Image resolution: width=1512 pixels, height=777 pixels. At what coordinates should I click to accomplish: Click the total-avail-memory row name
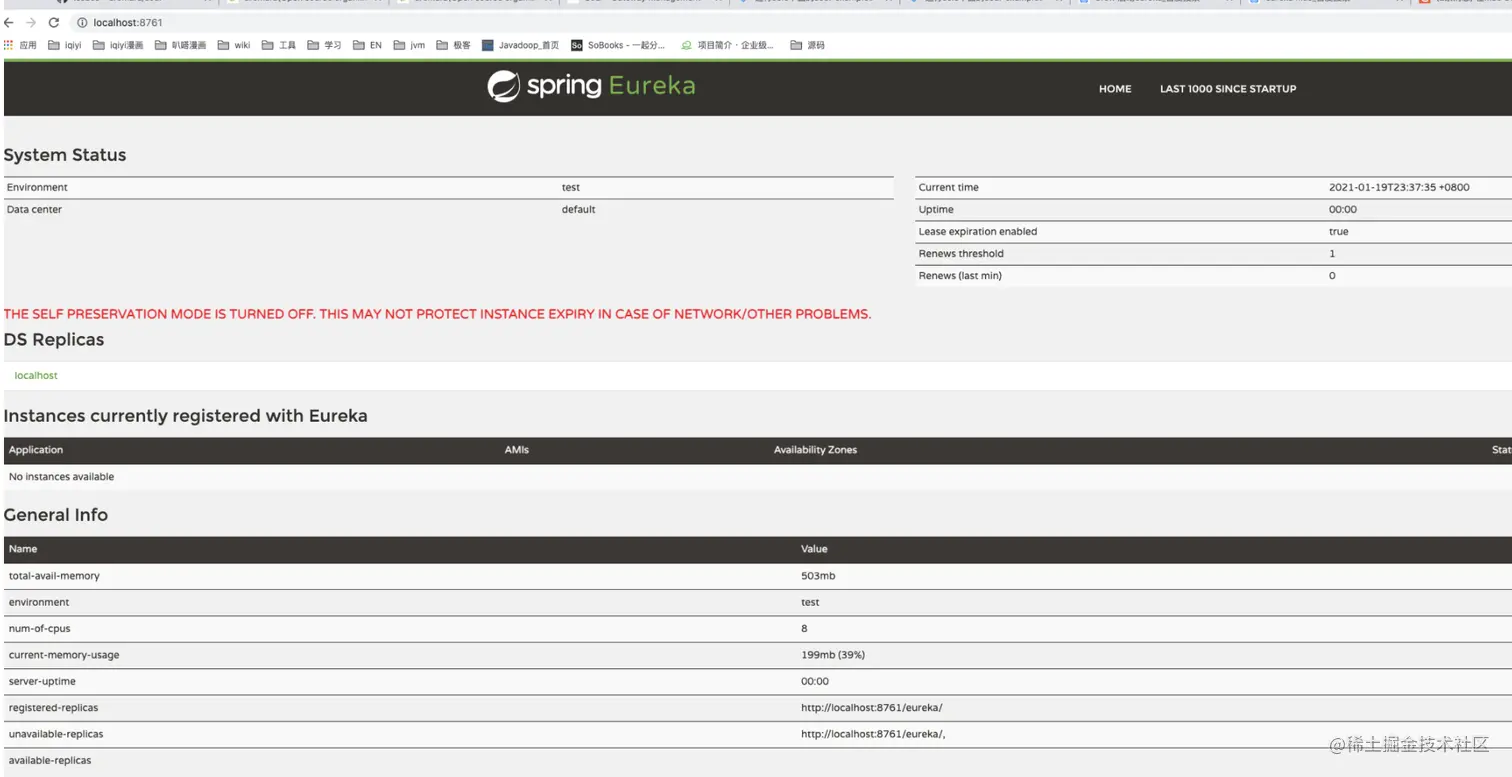click(54, 576)
